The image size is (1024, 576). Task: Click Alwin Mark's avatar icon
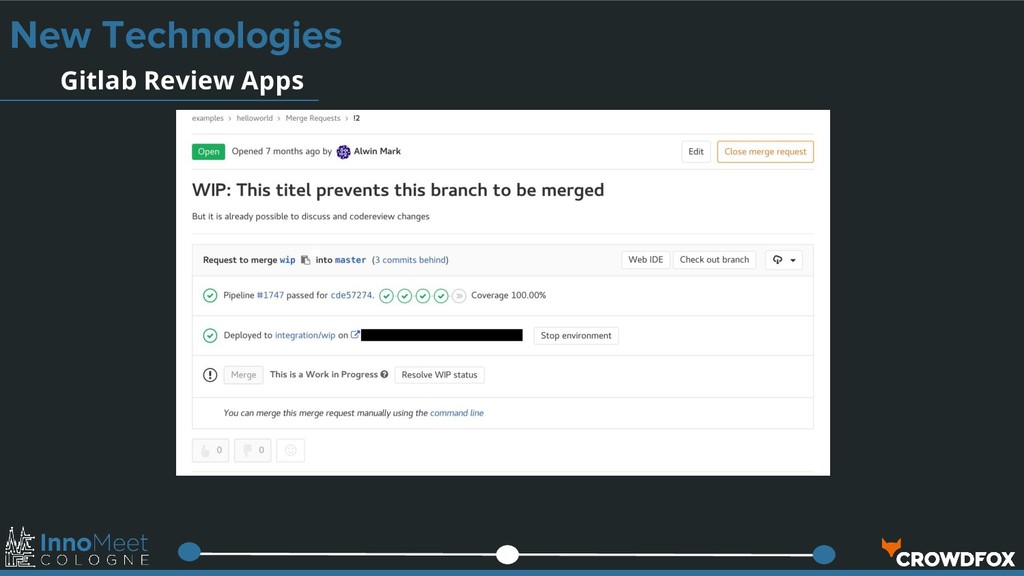click(x=344, y=152)
